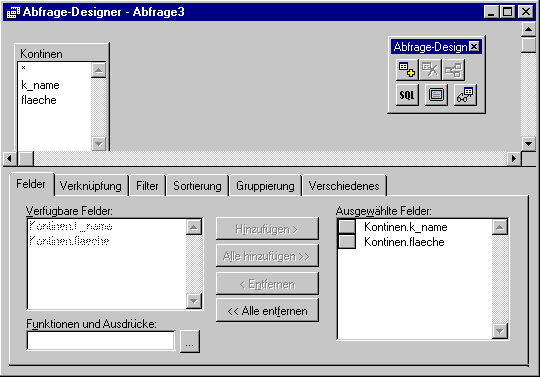
Task: Toggle the box beside Kontinen.k_name
Action: [x=347, y=227]
